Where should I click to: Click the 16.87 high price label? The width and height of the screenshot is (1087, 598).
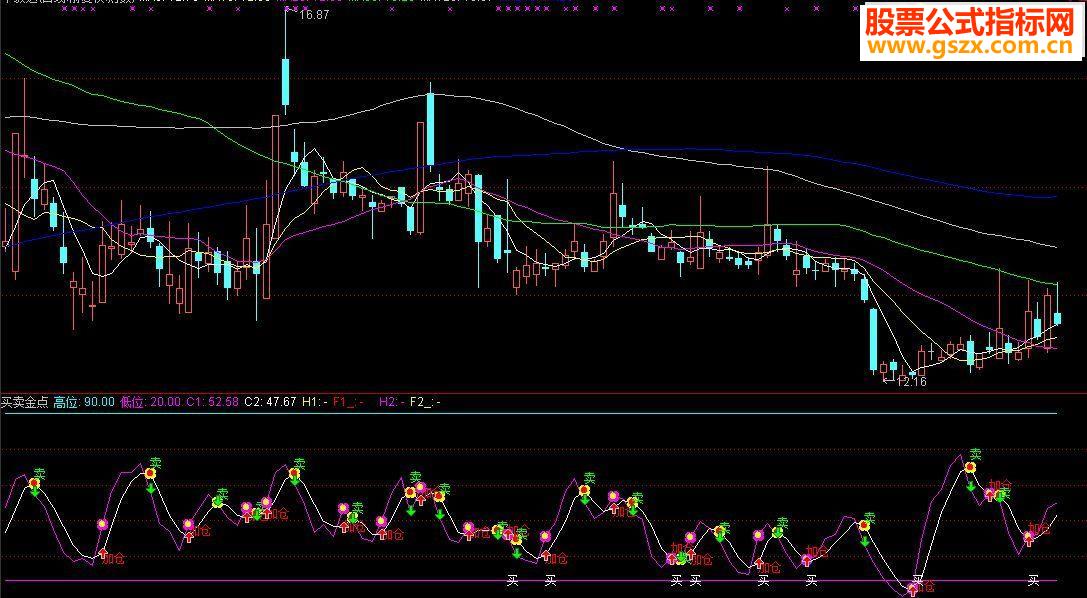tap(314, 15)
